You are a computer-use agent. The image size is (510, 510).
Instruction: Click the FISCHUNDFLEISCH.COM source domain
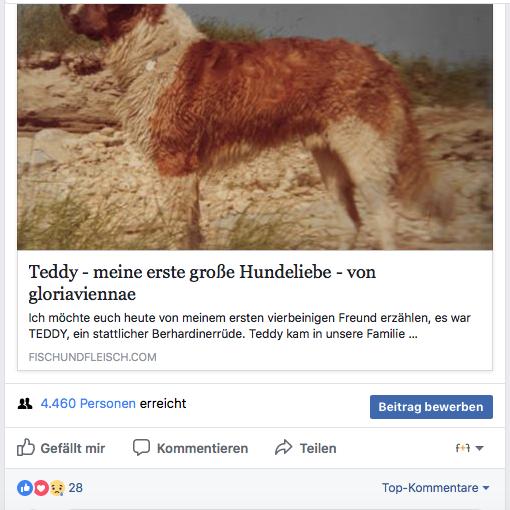point(92,357)
